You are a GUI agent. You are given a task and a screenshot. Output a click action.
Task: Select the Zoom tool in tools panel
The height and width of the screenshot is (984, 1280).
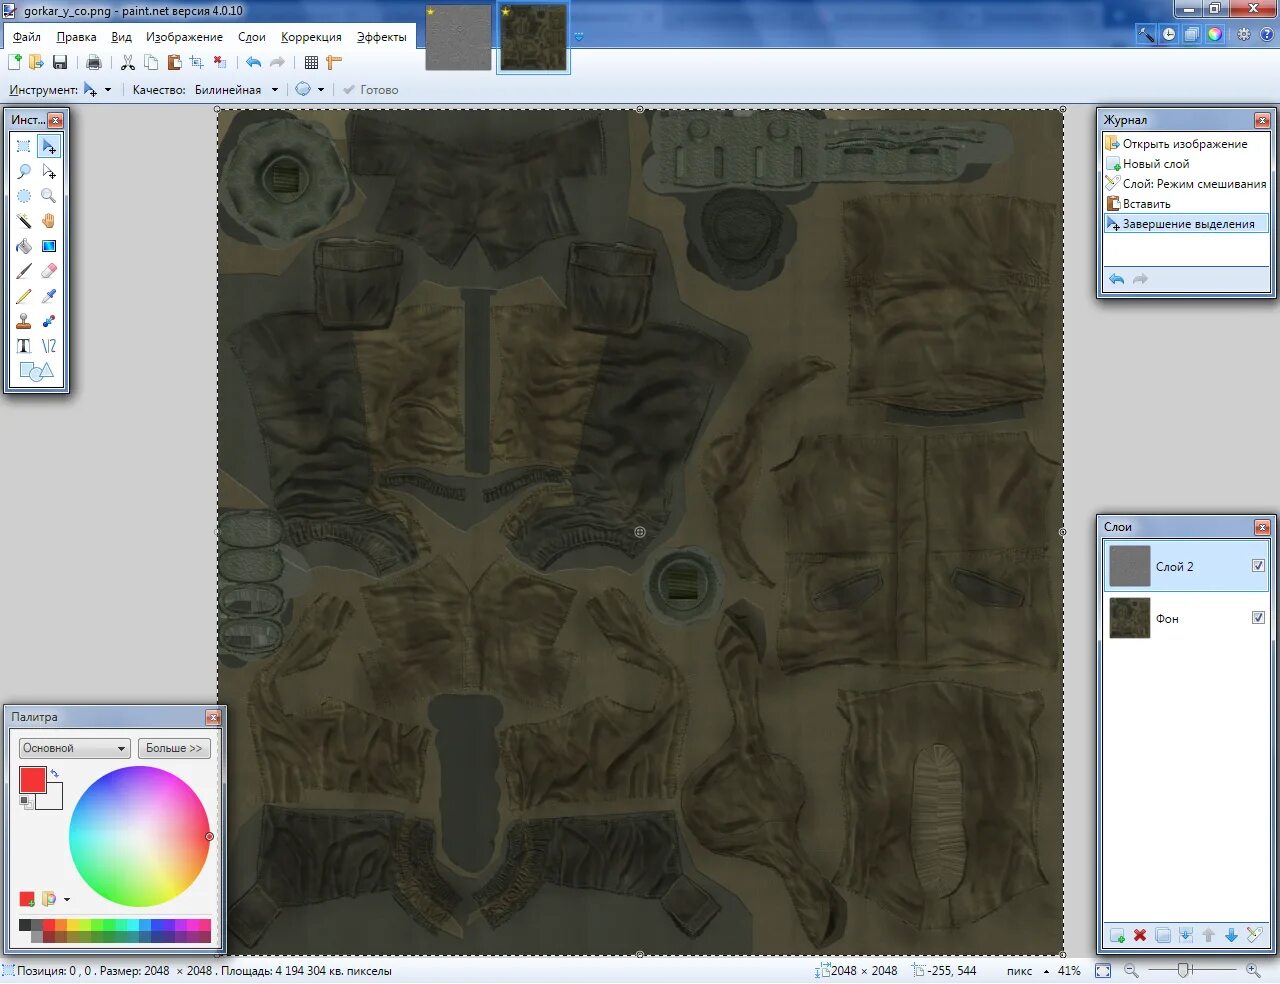pyautogui.click(x=49, y=196)
